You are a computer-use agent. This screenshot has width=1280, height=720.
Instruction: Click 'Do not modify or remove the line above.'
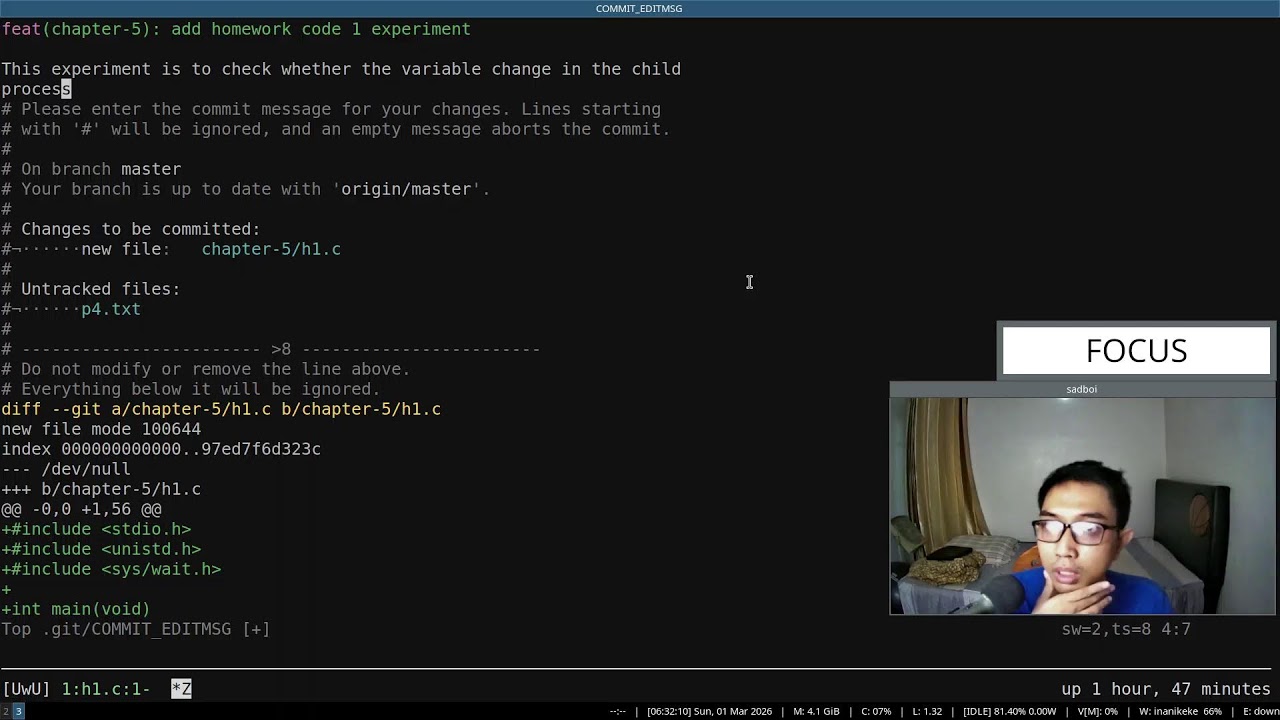[216, 369]
